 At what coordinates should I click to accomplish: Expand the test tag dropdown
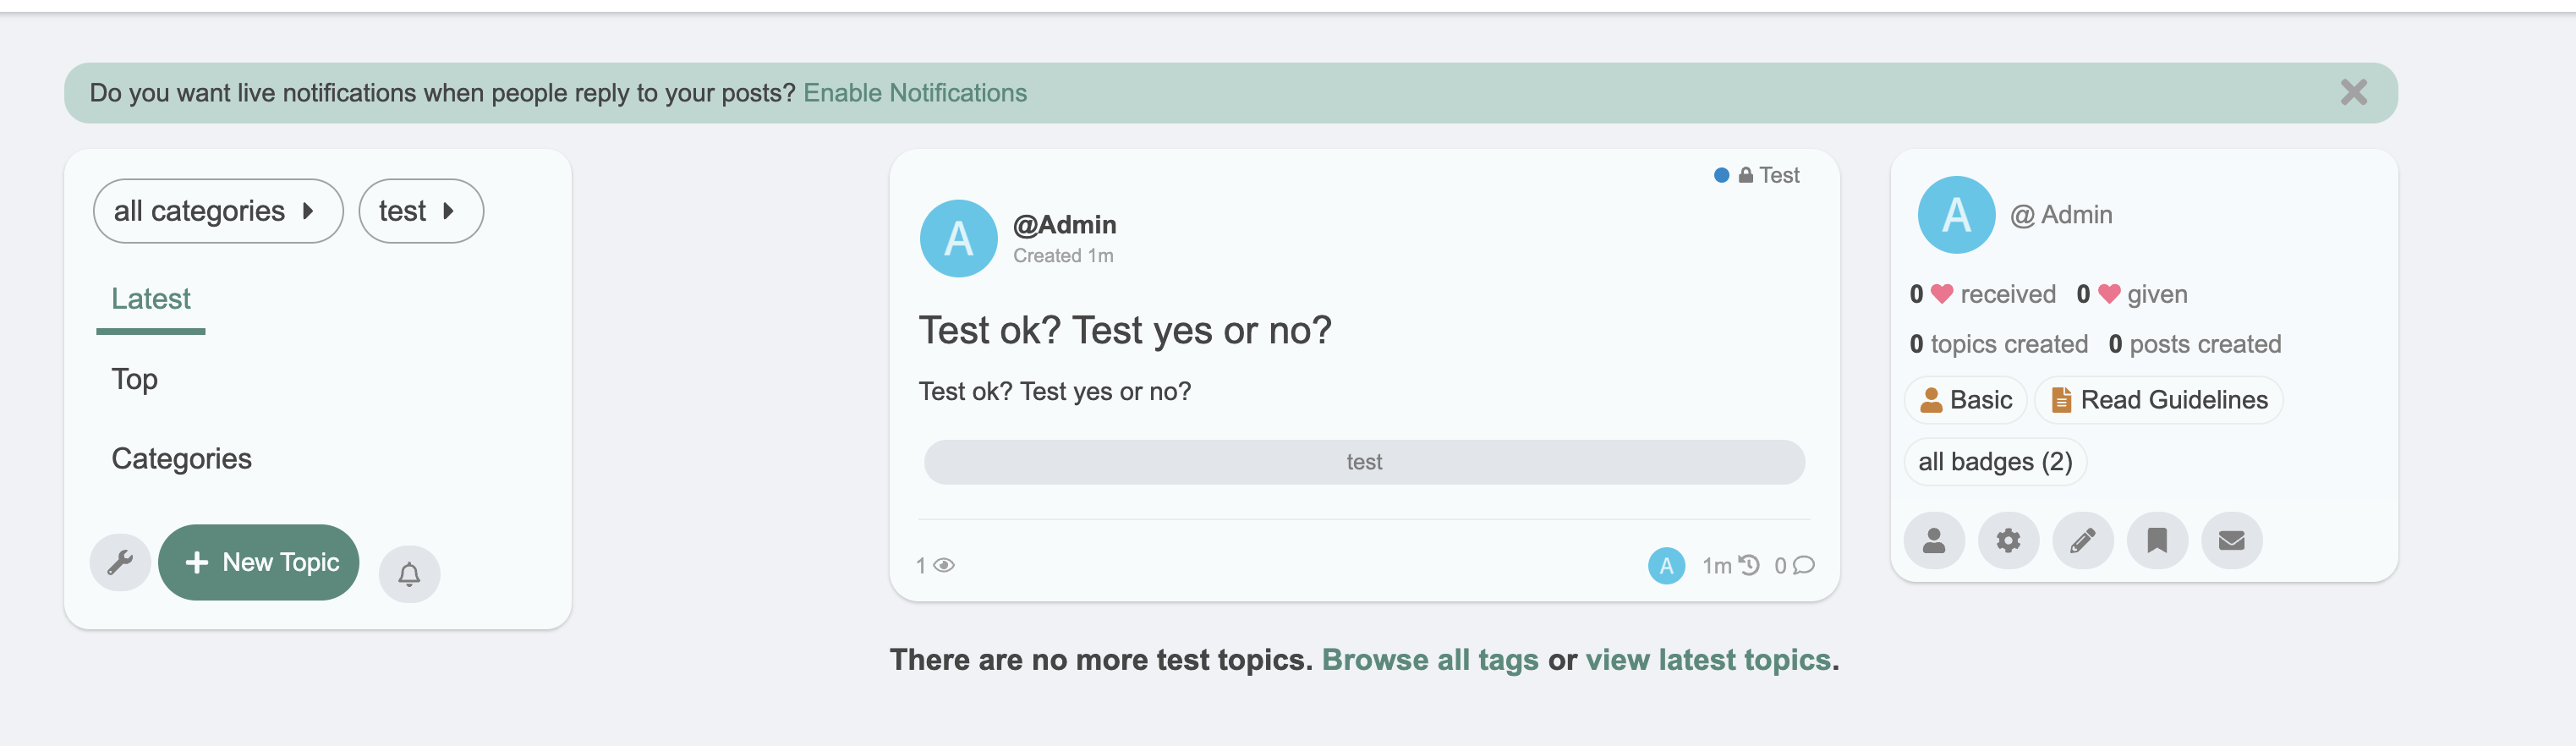tap(420, 211)
